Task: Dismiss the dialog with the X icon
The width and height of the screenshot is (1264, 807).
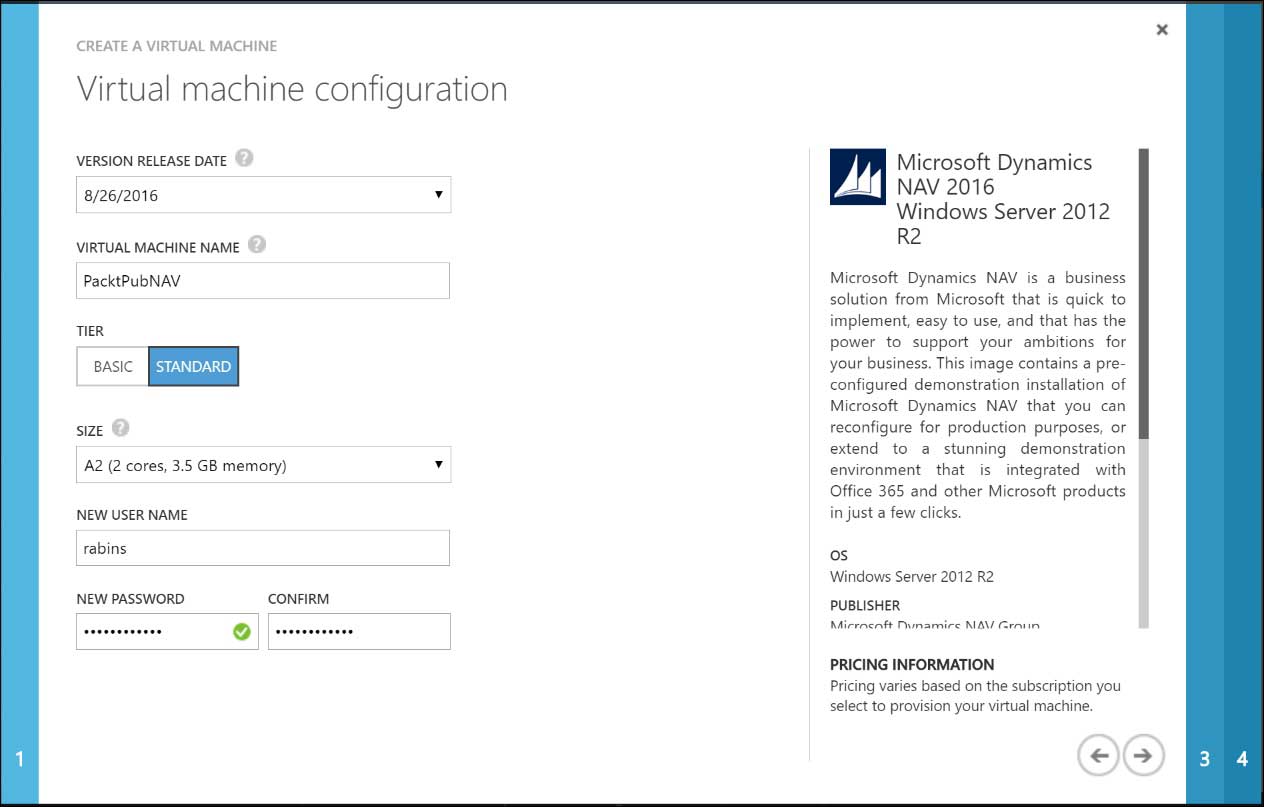Action: pyautogui.click(x=1161, y=29)
